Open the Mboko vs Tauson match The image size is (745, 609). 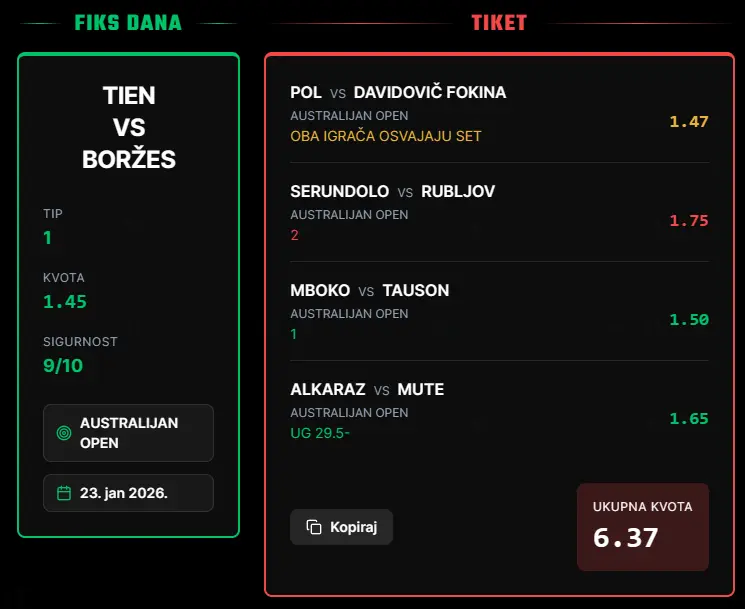(x=369, y=290)
